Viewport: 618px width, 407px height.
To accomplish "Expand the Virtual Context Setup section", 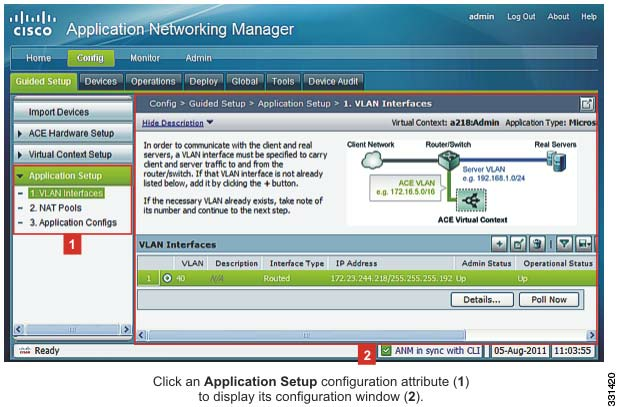I will point(70,155).
